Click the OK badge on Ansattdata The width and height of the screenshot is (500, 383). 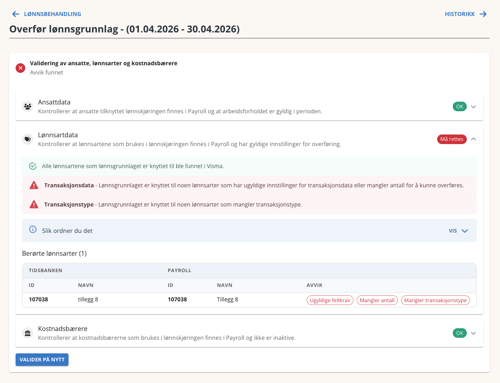[x=460, y=107]
